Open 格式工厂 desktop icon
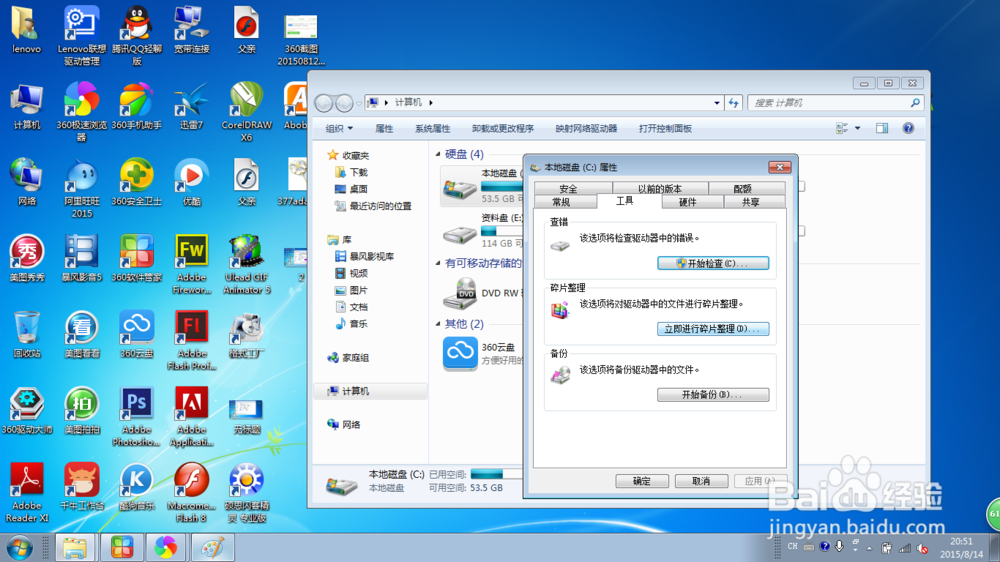The image size is (1000, 562). (247, 334)
